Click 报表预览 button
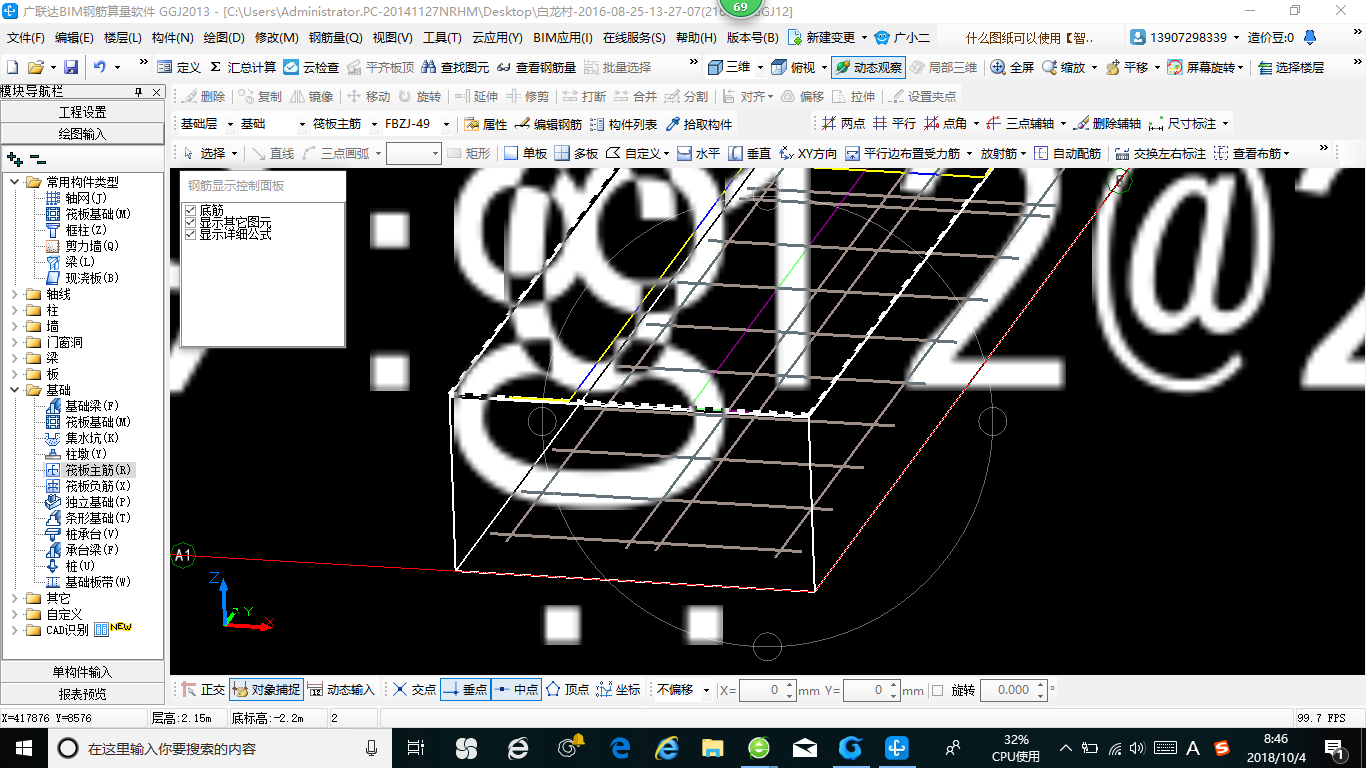 click(82, 693)
